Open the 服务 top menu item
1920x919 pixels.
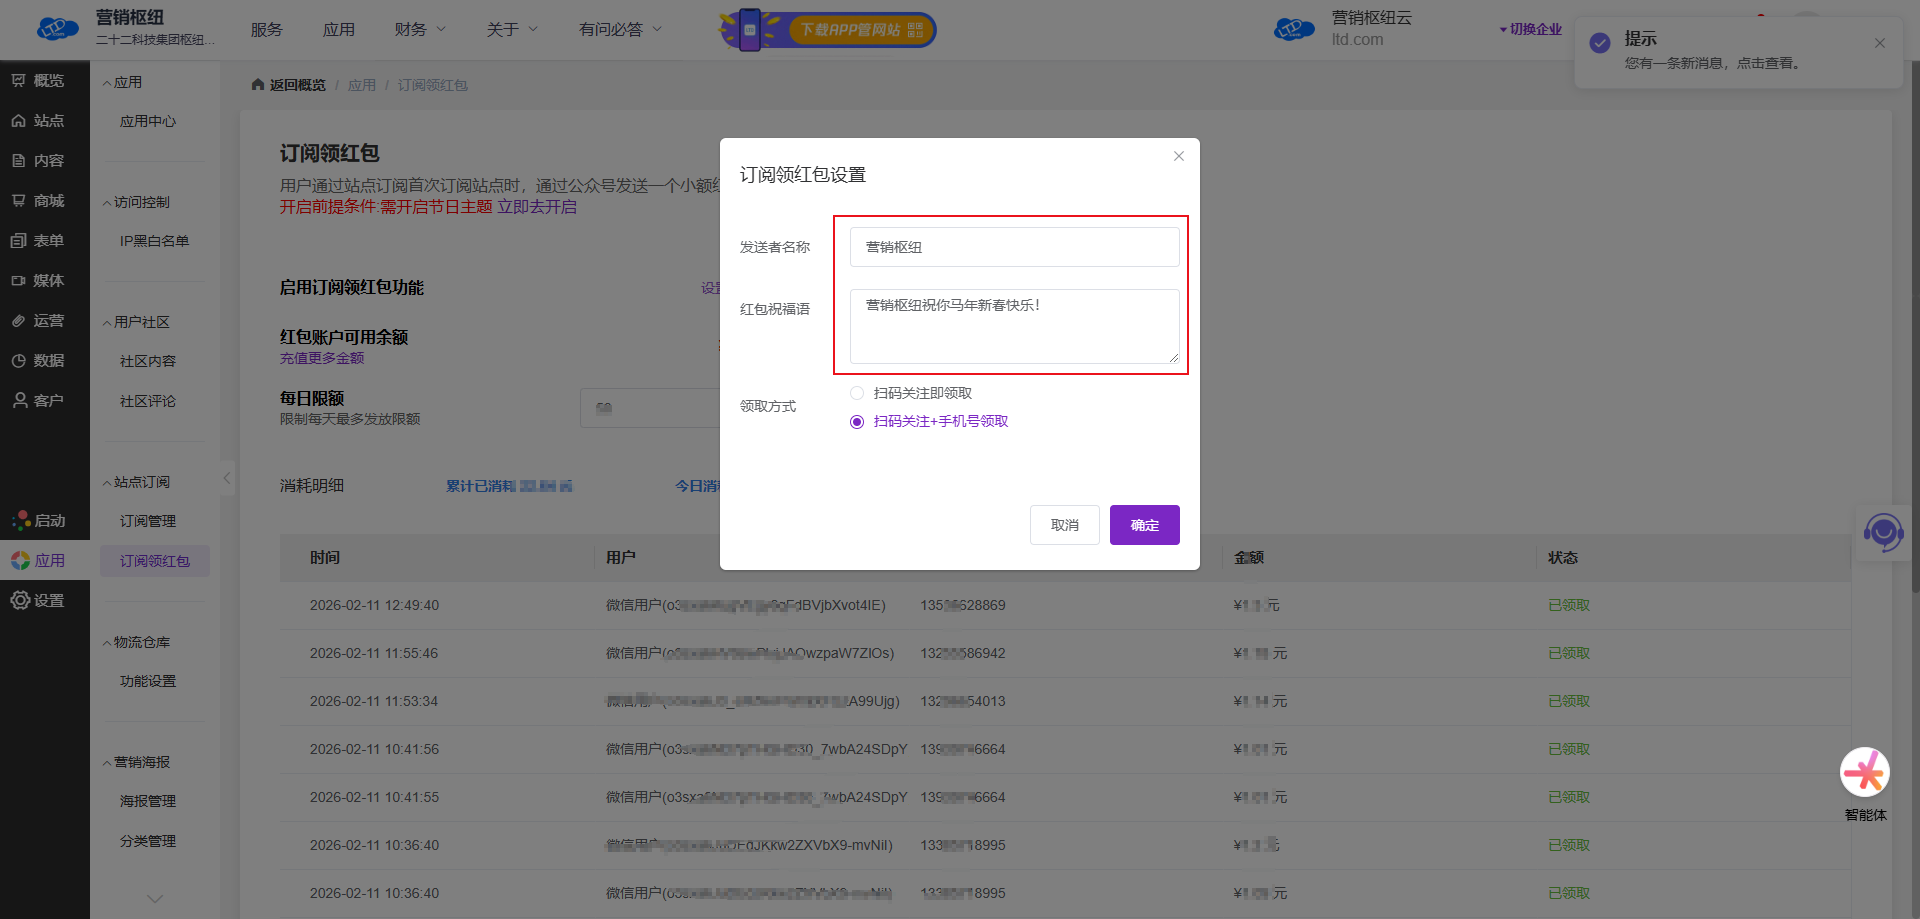point(266,30)
